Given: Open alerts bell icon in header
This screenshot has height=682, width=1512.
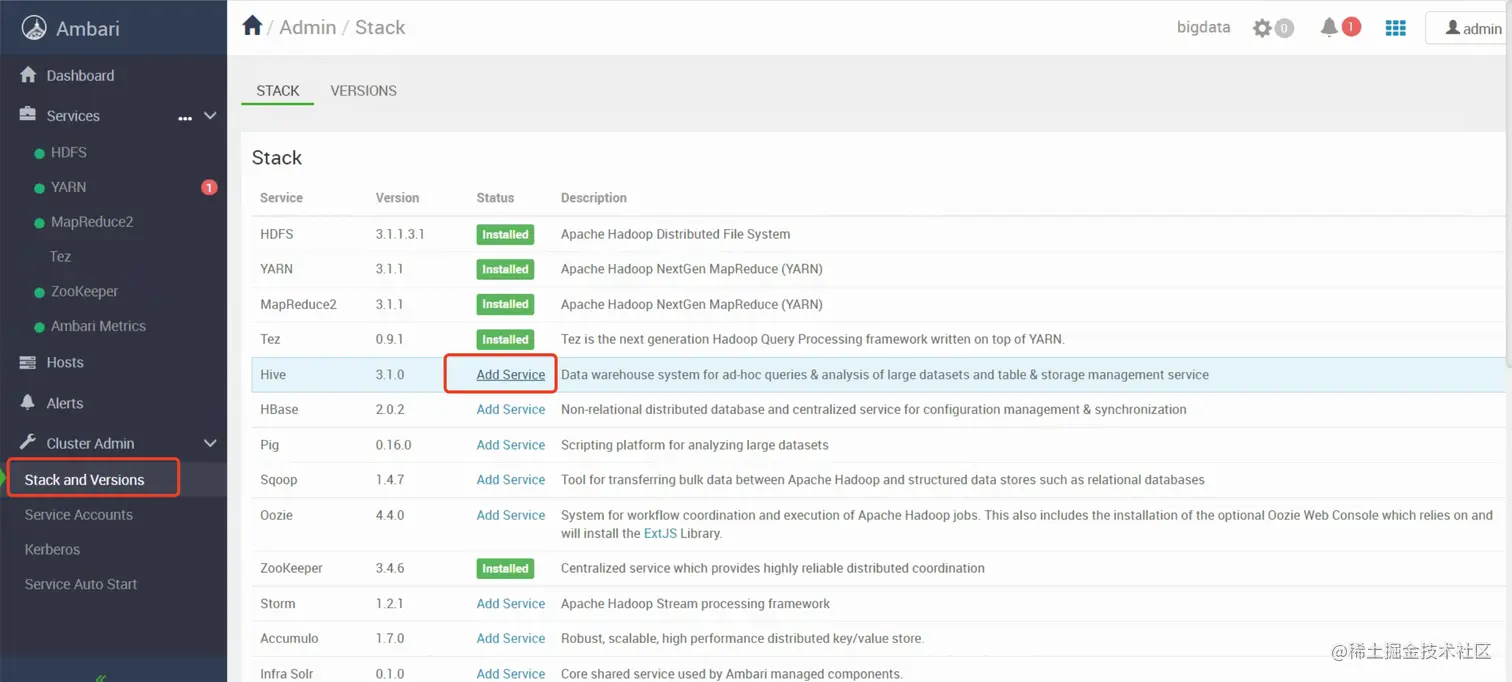Looking at the screenshot, I should tap(1329, 27).
